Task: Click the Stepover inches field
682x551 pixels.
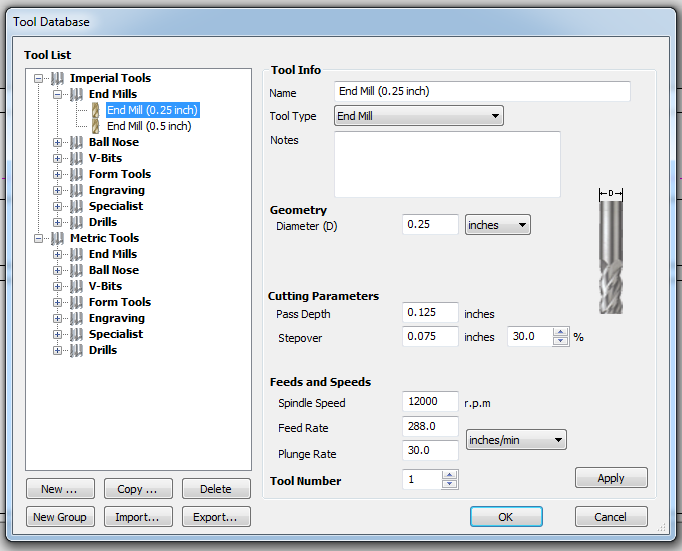Action: coord(430,336)
